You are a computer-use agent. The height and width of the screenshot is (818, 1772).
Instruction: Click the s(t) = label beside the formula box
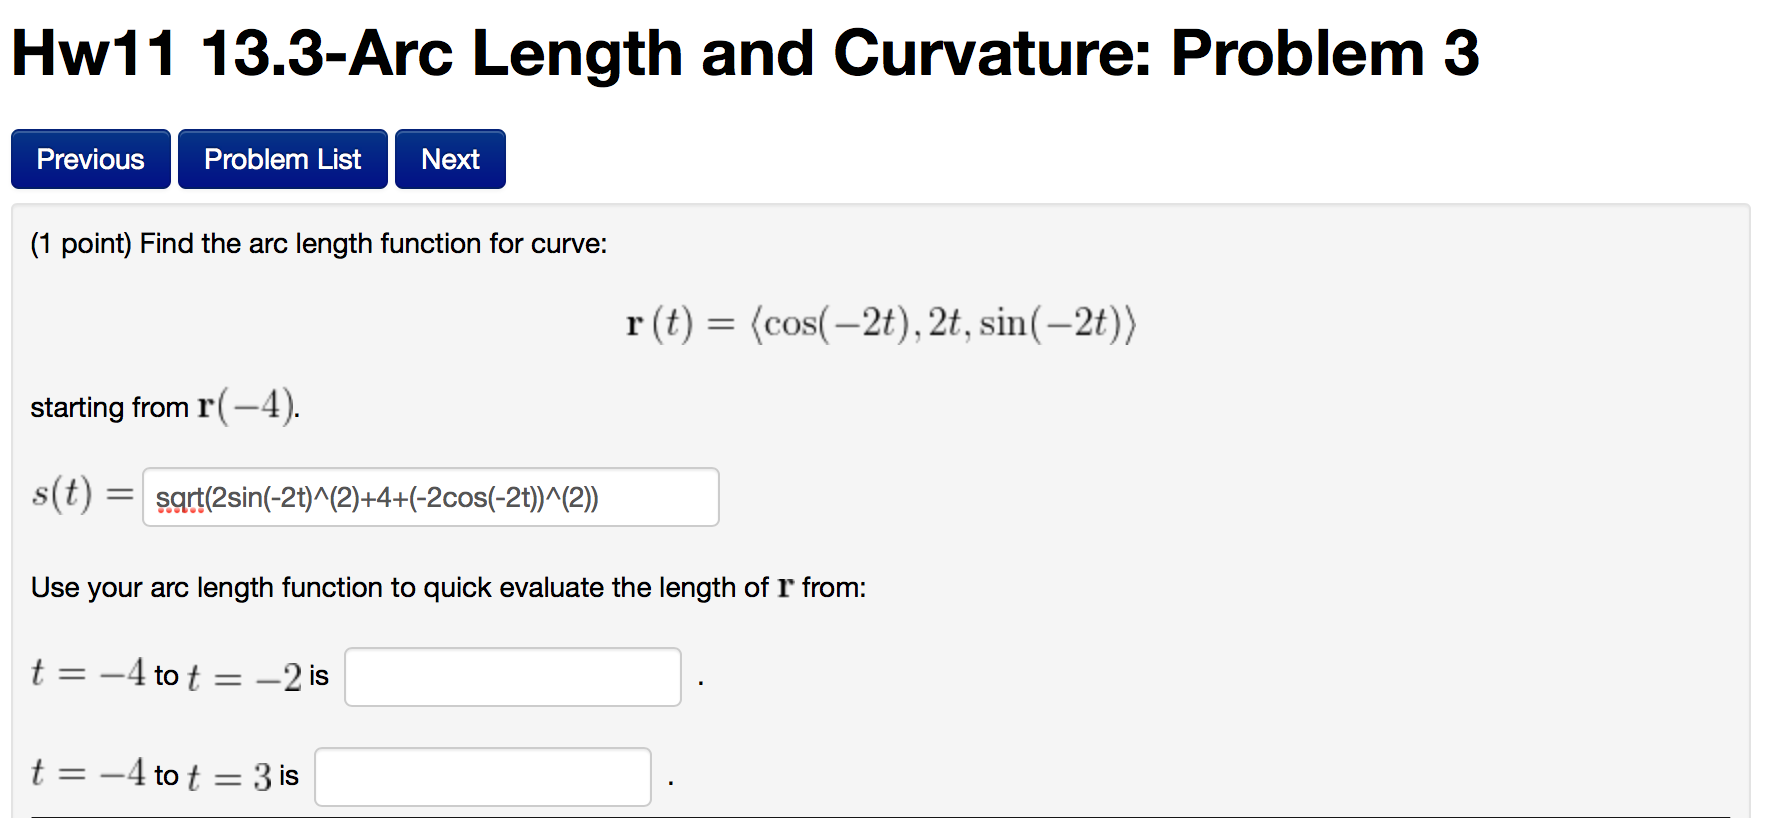tap(80, 493)
